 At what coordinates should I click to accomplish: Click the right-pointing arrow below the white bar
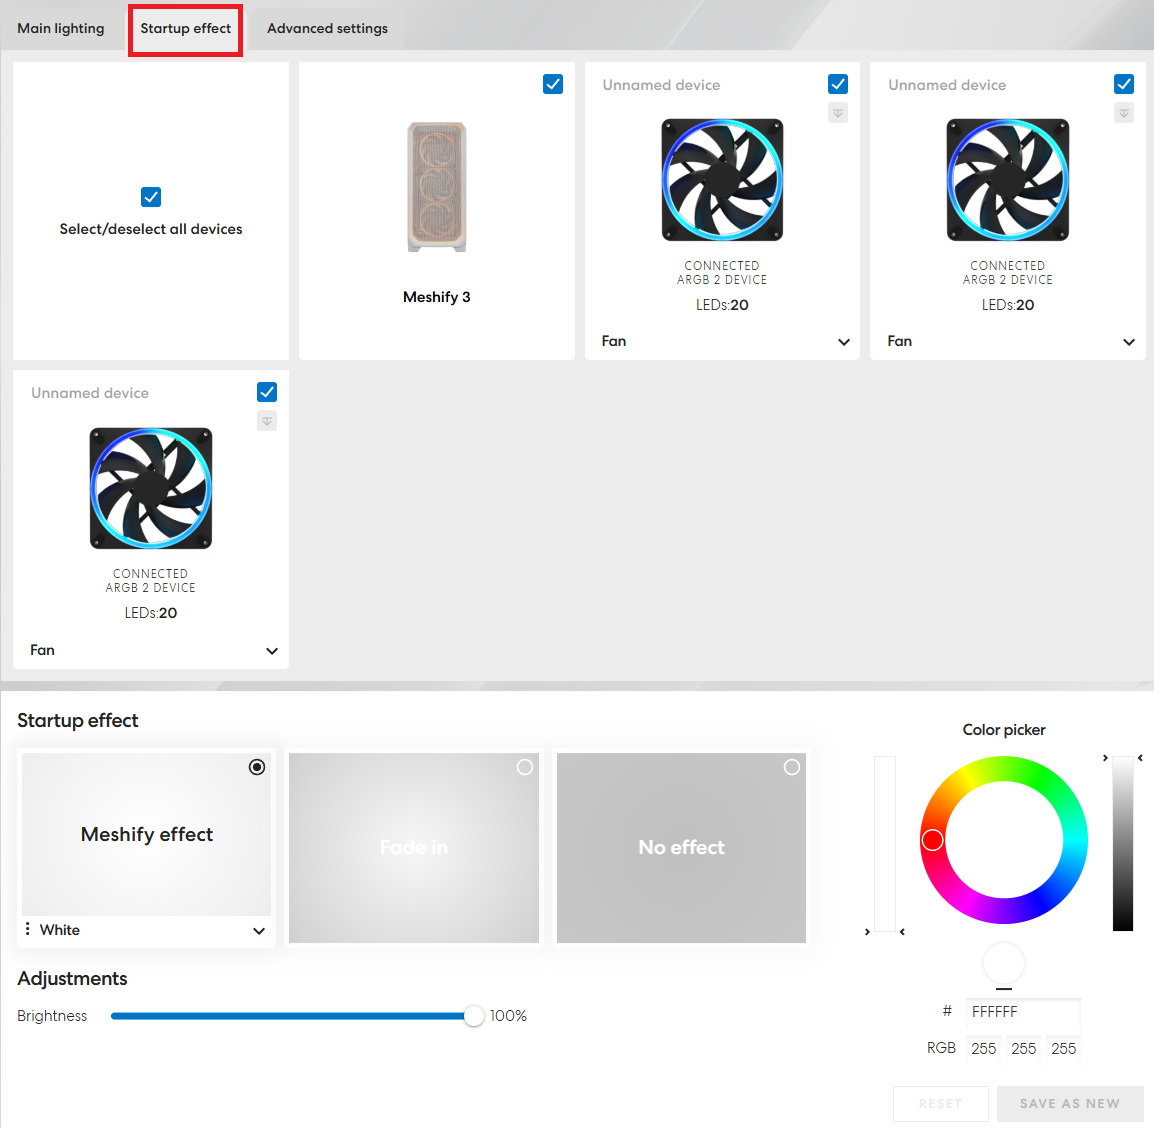tap(867, 932)
